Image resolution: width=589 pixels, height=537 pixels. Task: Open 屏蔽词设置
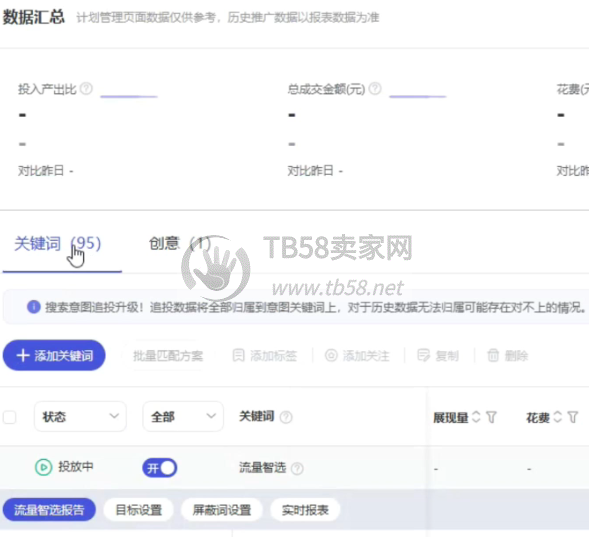222,510
